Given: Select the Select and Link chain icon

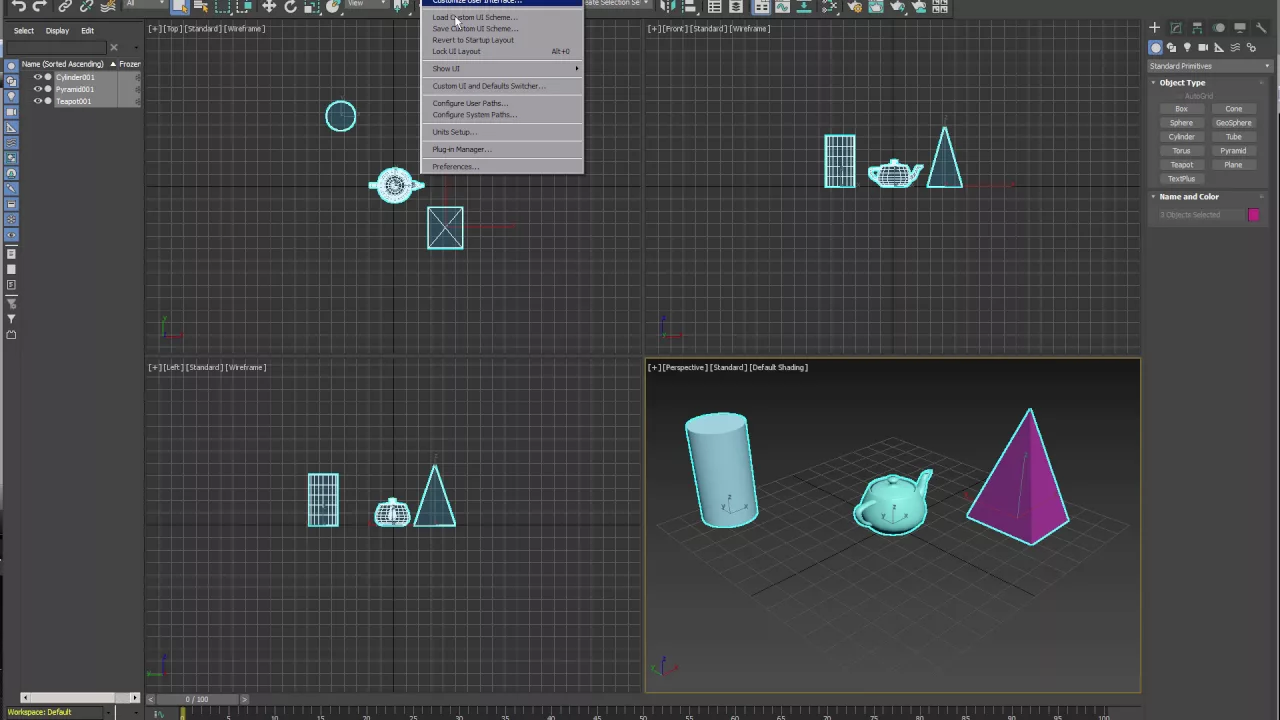Looking at the screenshot, I should pyautogui.click(x=65, y=6).
